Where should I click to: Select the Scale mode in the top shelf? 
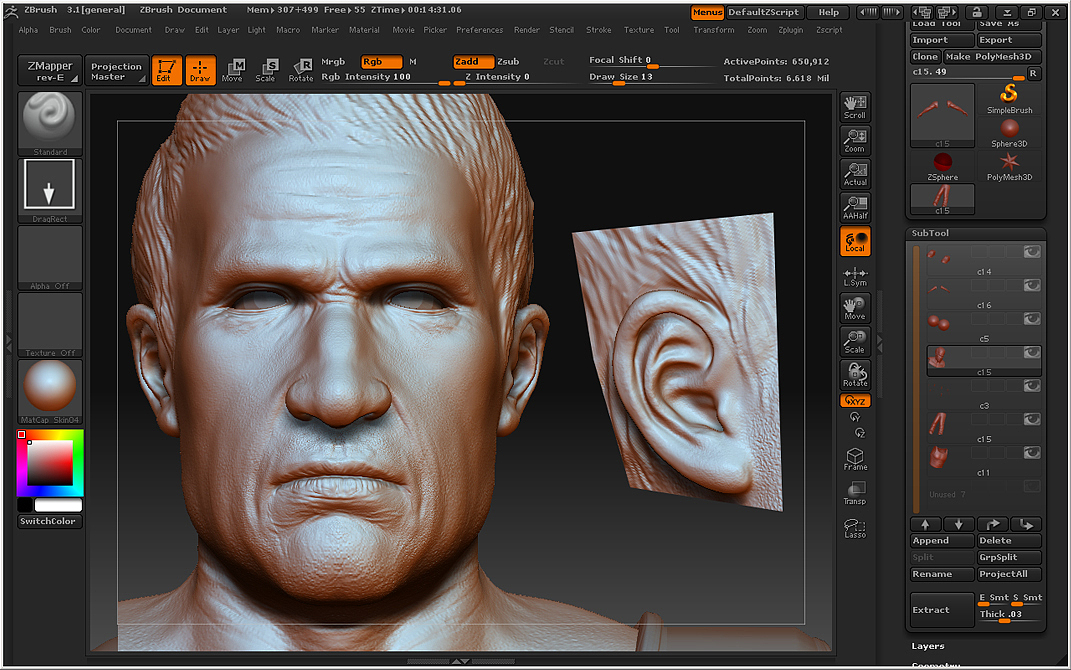click(266, 70)
